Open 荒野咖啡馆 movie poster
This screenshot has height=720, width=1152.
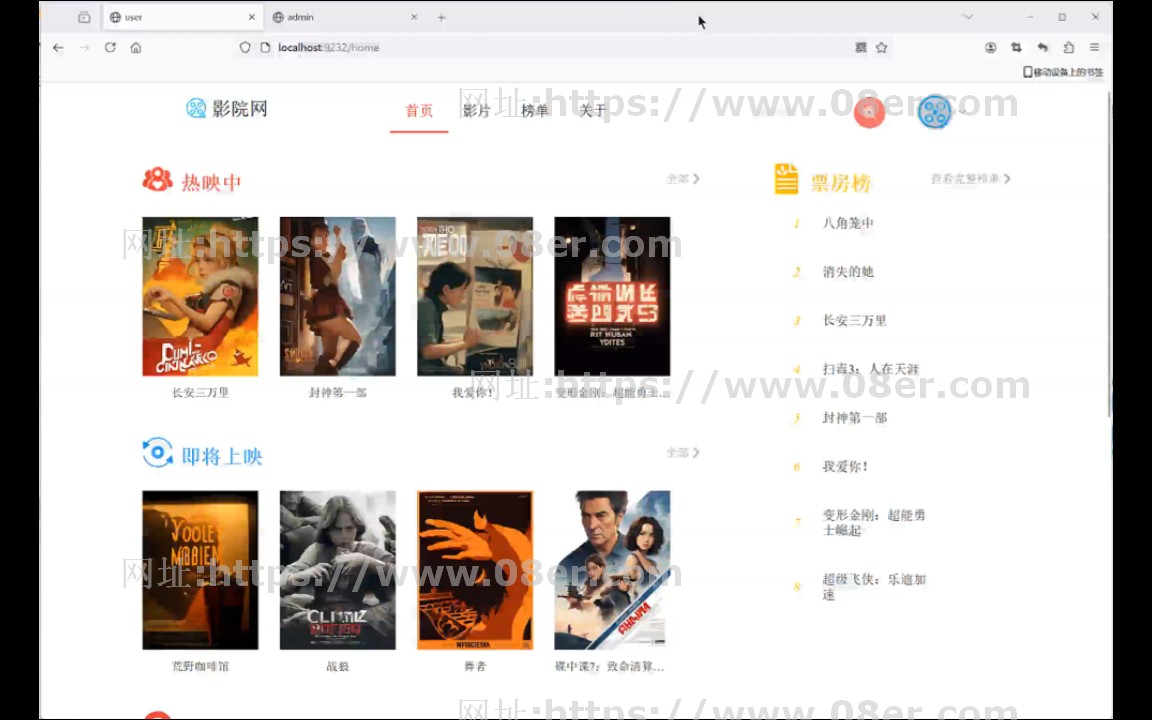coord(200,570)
